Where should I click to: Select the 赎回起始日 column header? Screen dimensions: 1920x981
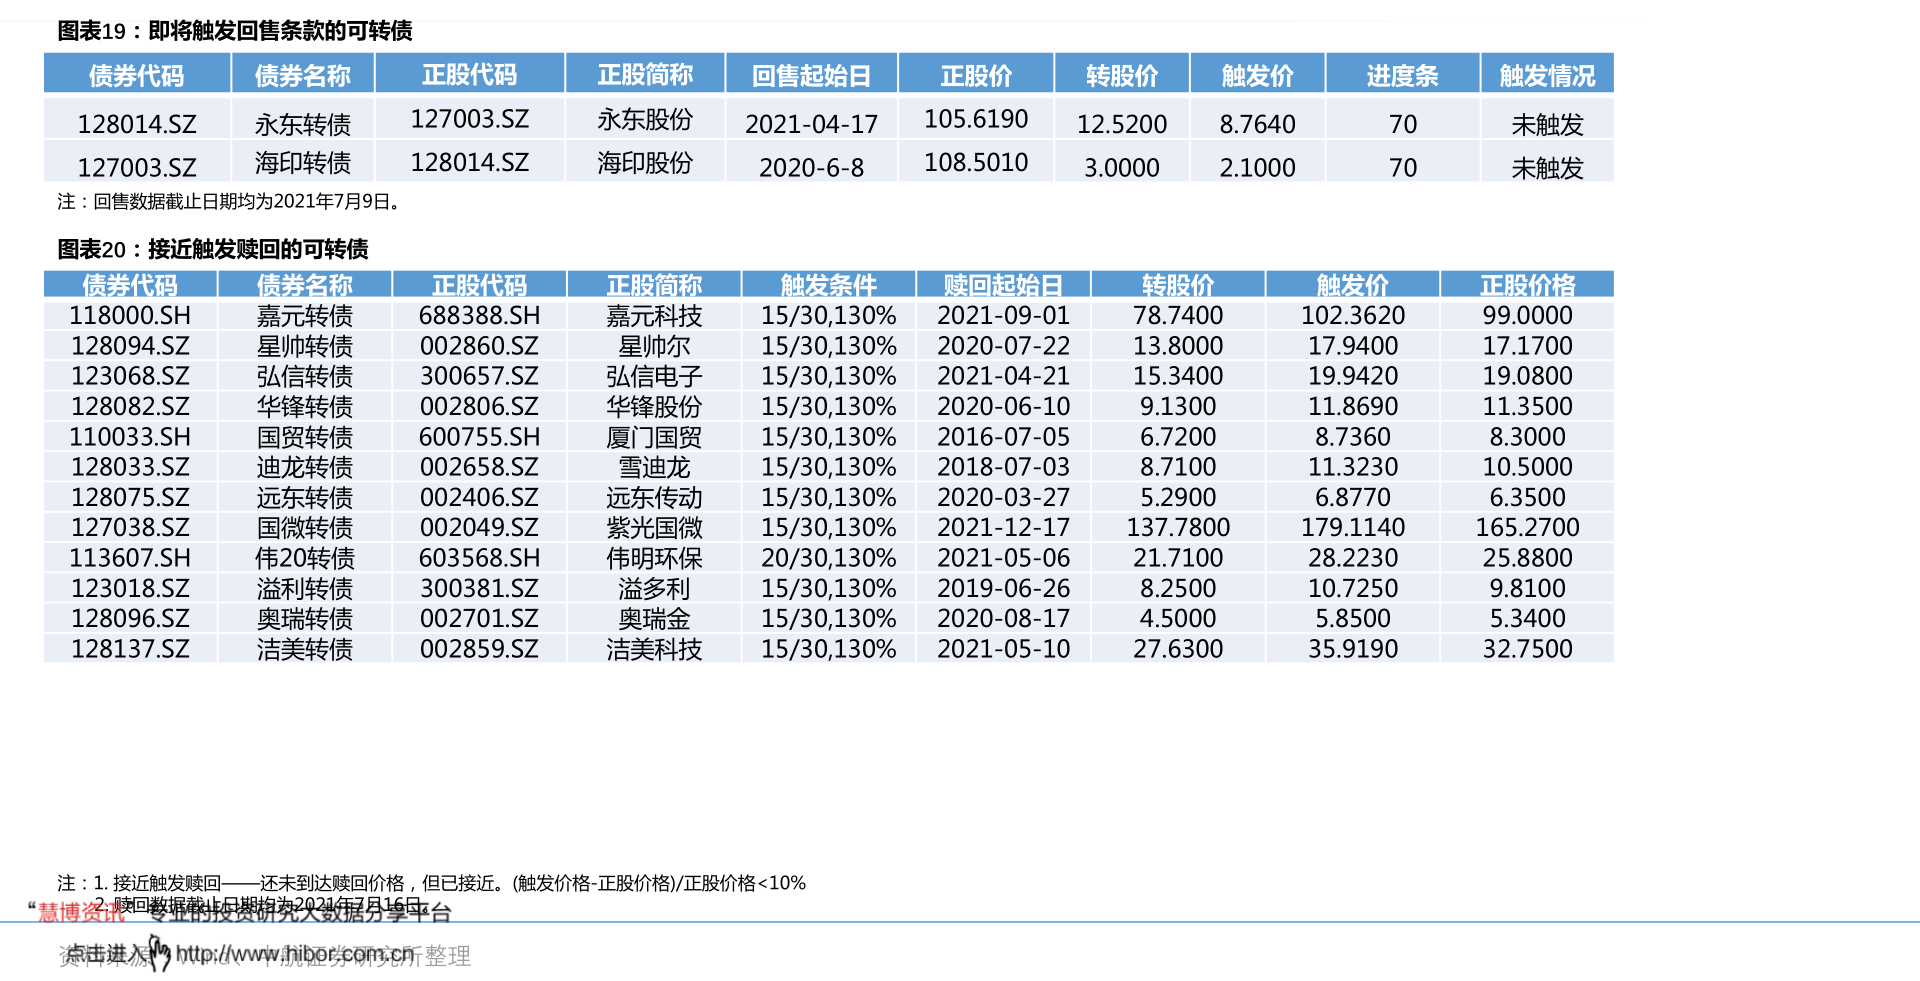click(x=1003, y=285)
